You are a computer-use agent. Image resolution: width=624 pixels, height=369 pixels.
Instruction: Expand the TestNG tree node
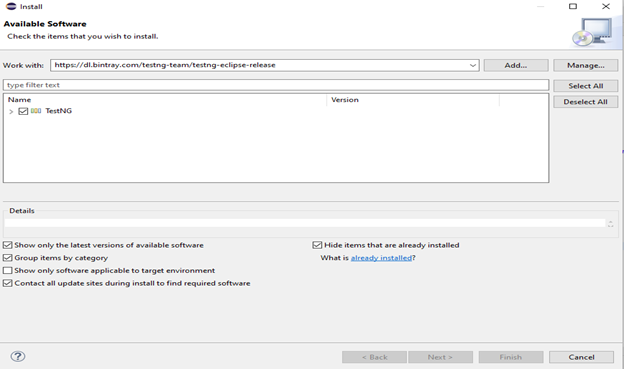[x=11, y=111]
